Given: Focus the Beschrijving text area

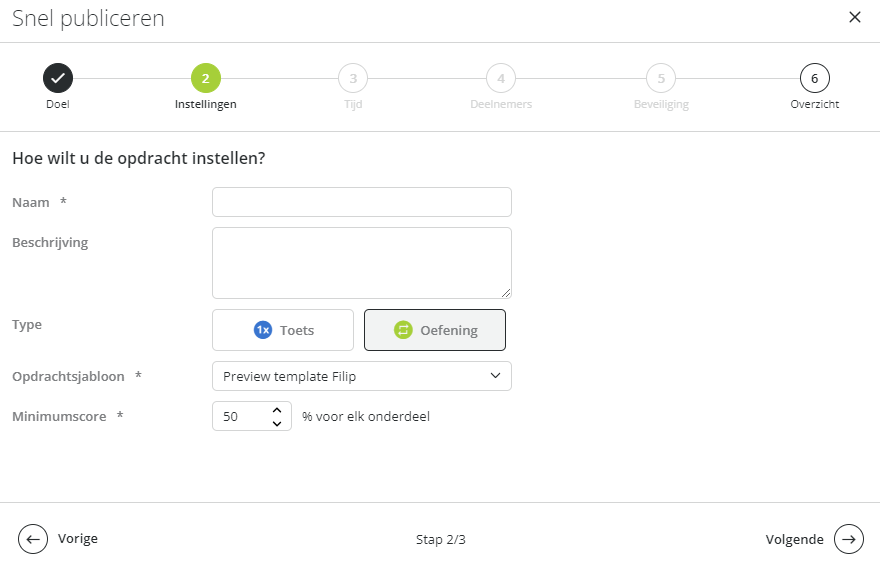Looking at the screenshot, I should point(362,263).
